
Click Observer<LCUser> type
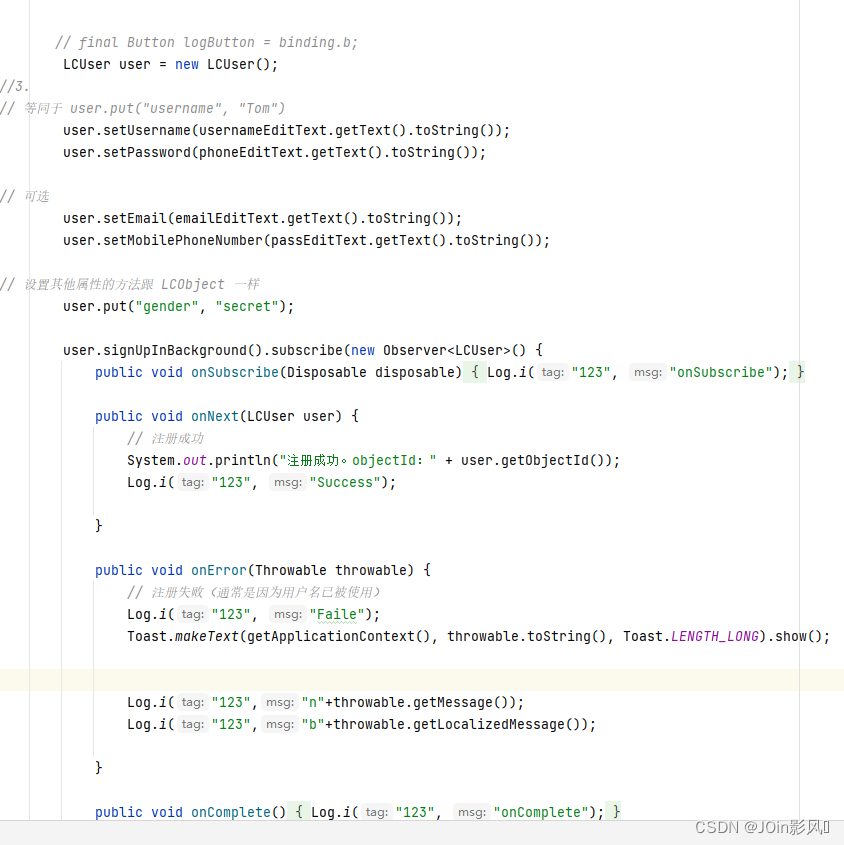(x=446, y=350)
